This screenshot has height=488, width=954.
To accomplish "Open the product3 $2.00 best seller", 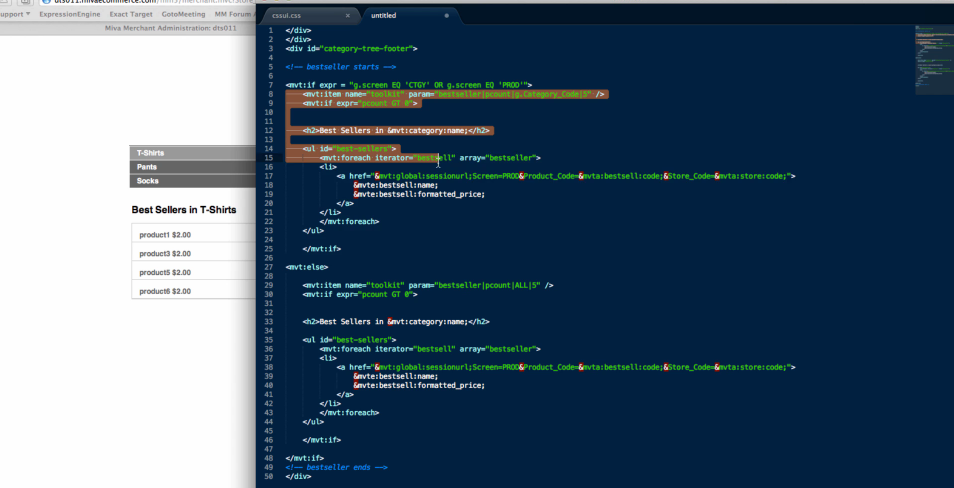I will pyautogui.click(x=165, y=254).
